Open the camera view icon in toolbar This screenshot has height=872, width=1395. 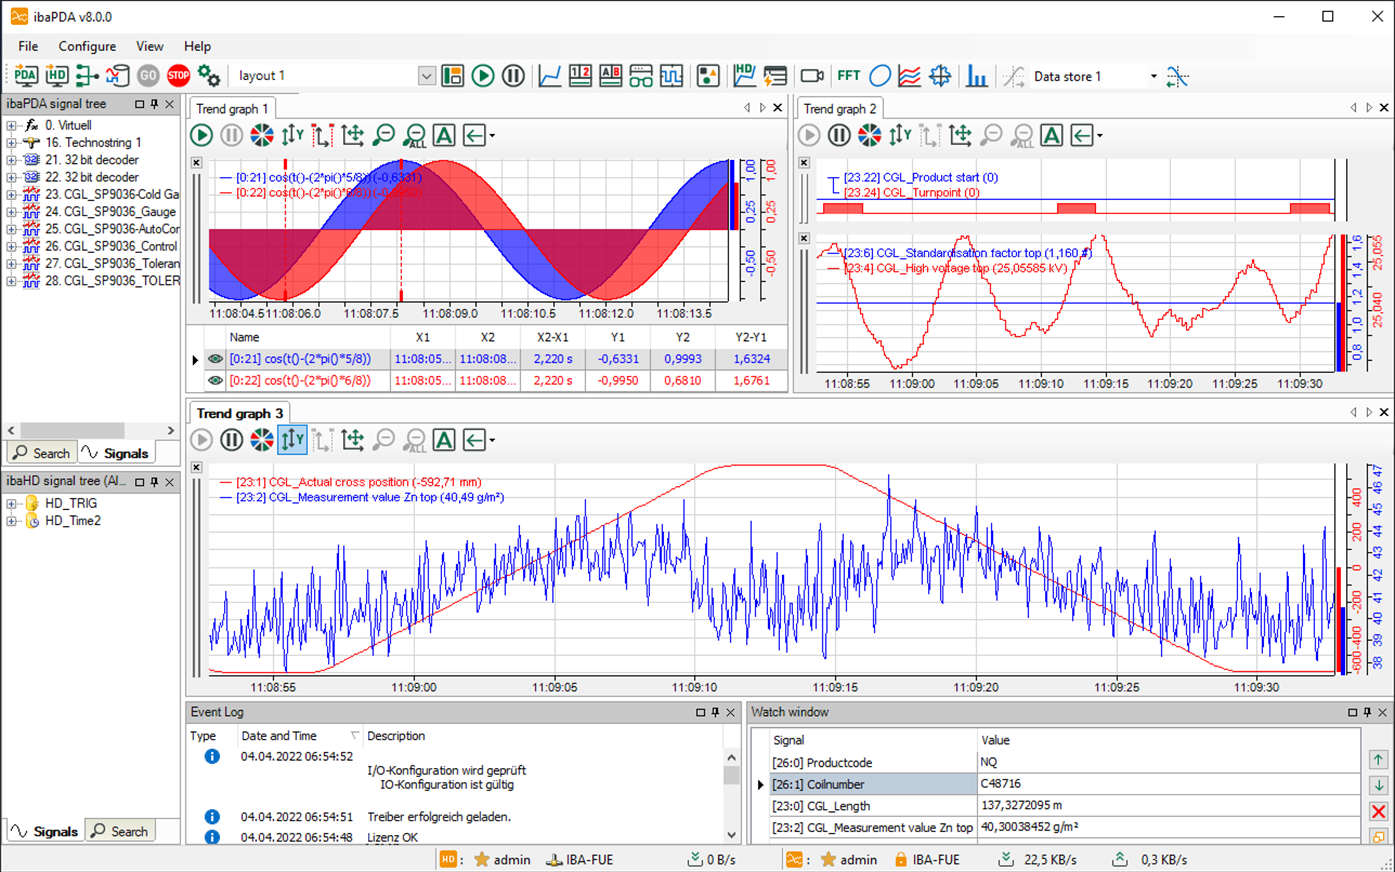812,76
